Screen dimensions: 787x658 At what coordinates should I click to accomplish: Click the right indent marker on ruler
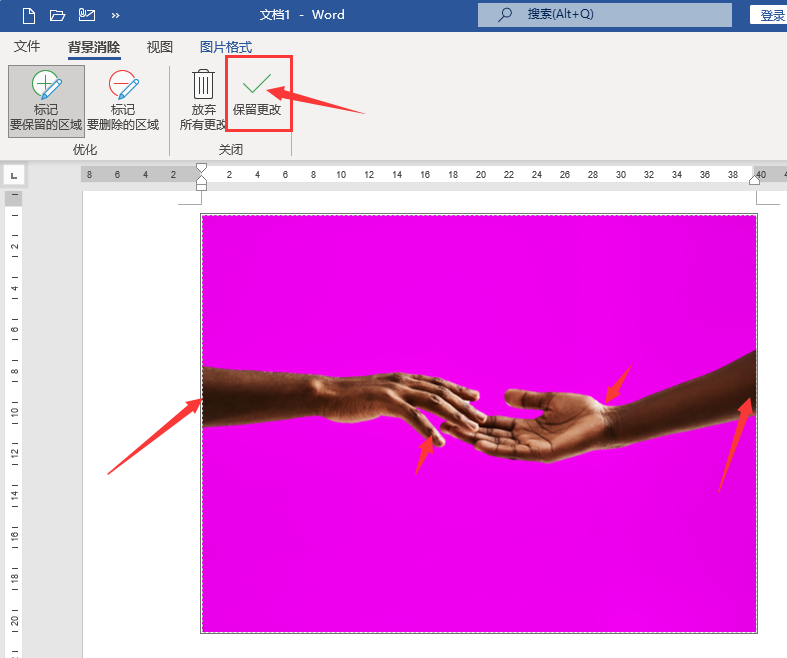[754, 179]
